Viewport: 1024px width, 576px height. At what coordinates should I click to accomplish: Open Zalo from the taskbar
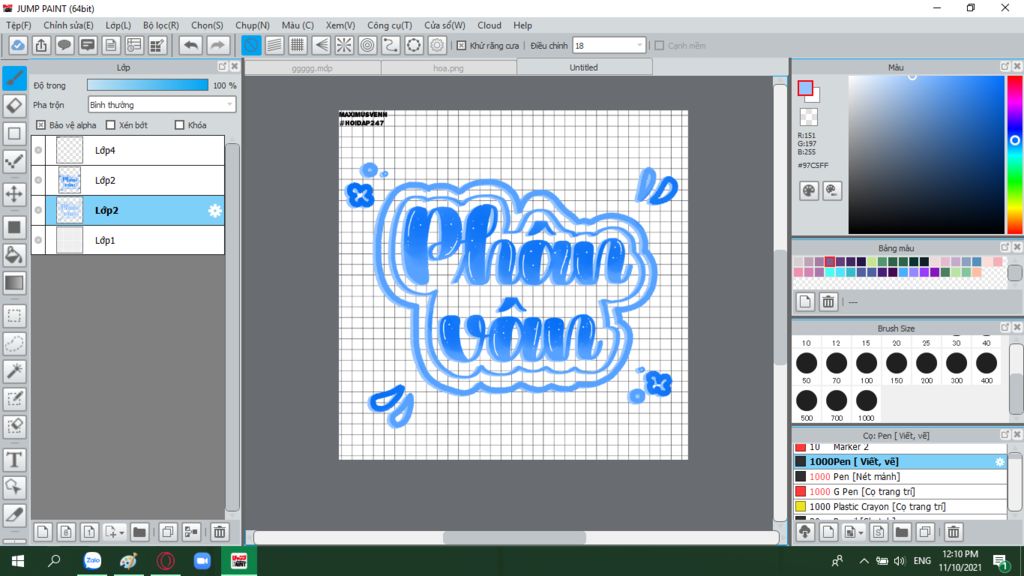point(92,561)
